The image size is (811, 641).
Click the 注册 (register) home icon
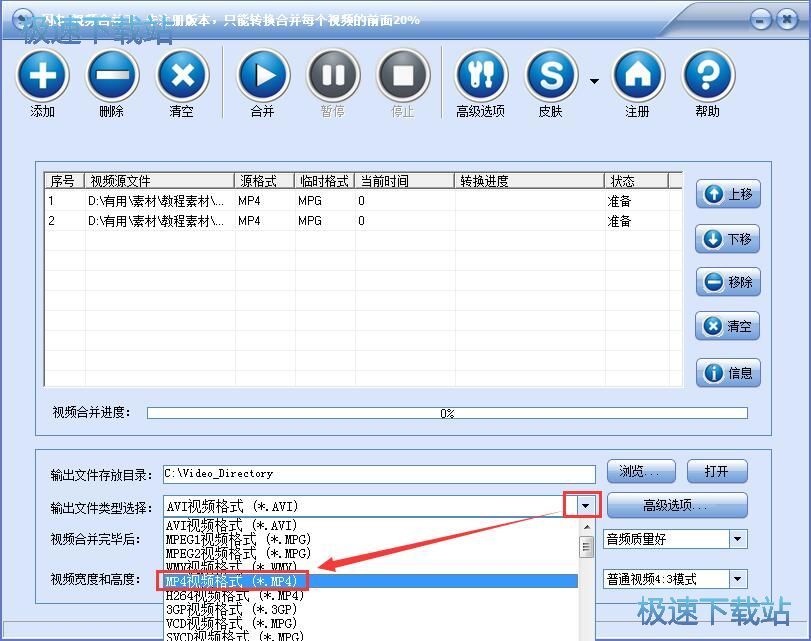[x=638, y=76]
